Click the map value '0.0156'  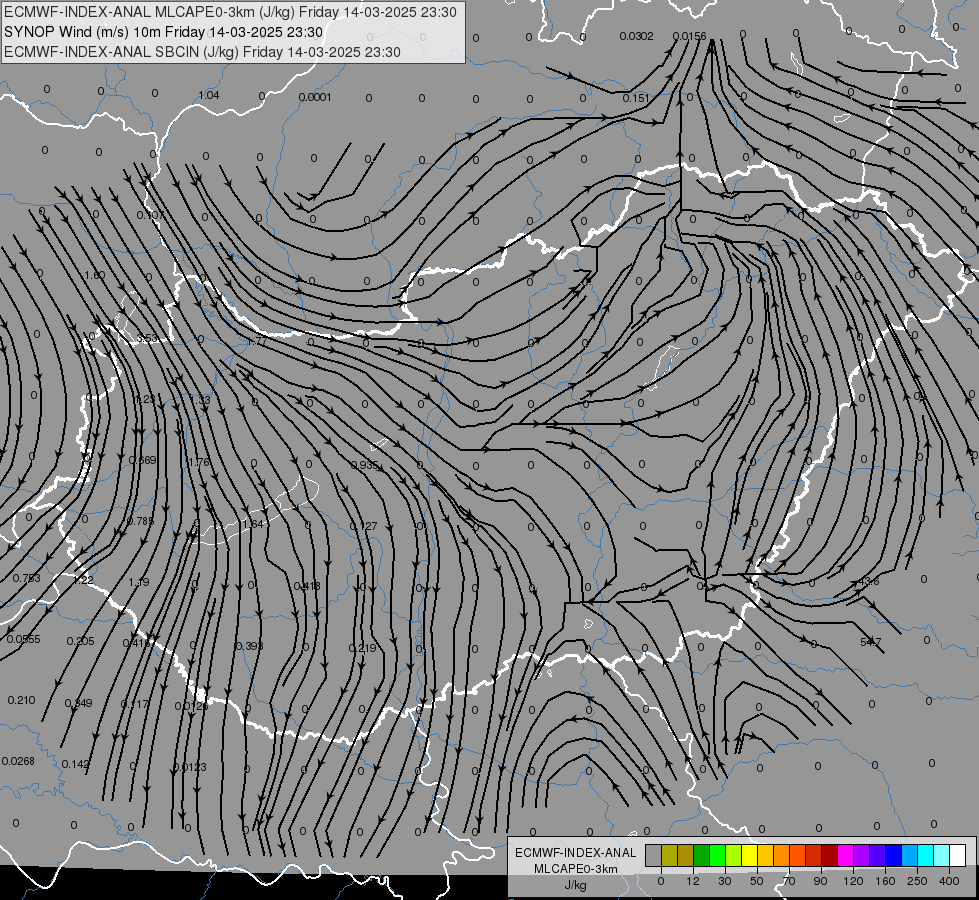click(x=689, y=36)
